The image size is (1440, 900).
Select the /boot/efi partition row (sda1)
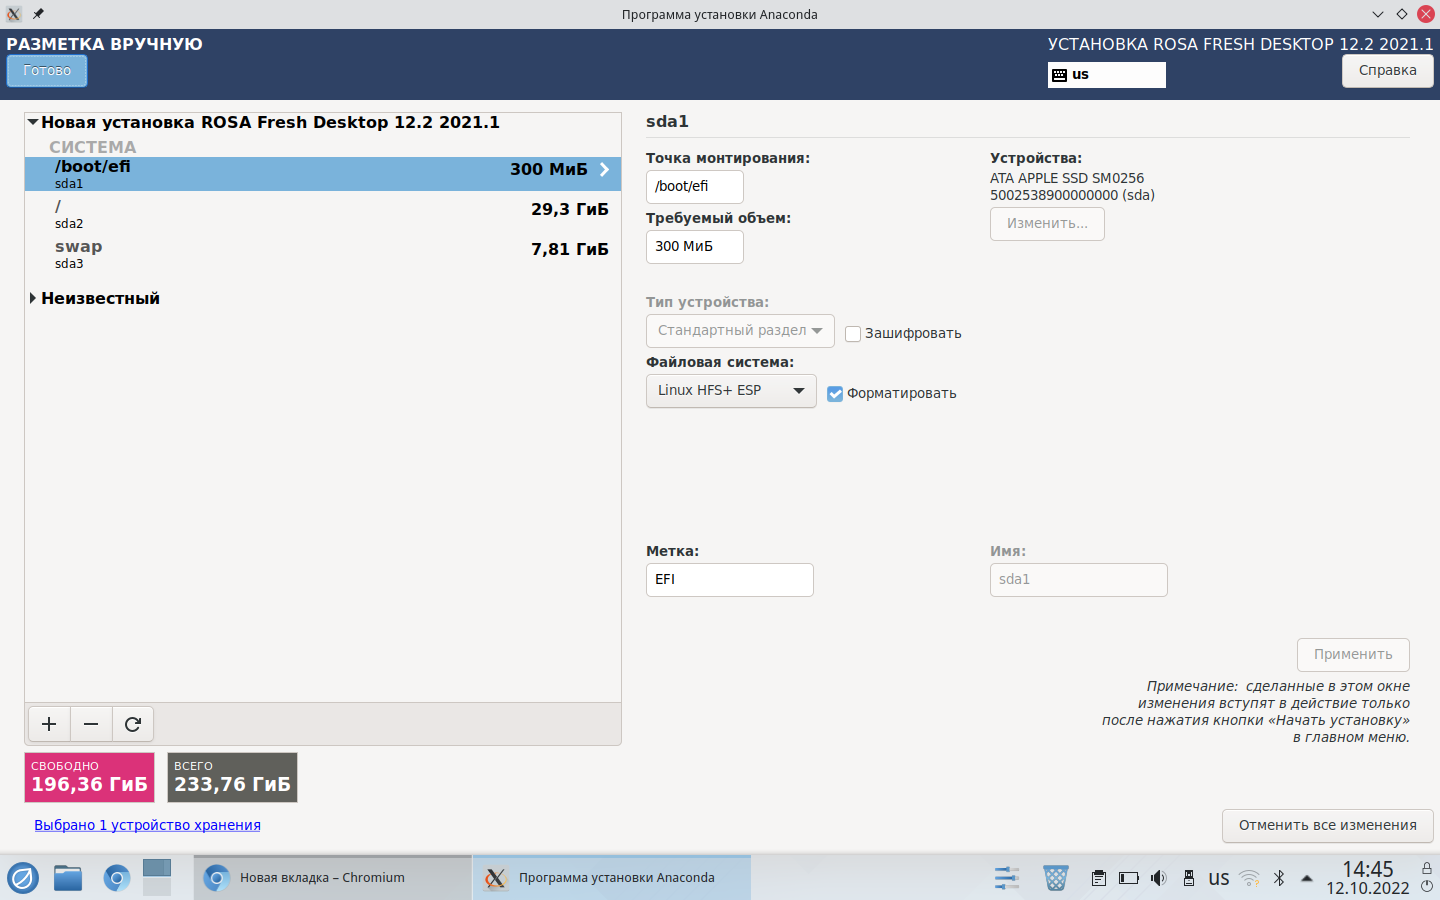coord(323,174)
